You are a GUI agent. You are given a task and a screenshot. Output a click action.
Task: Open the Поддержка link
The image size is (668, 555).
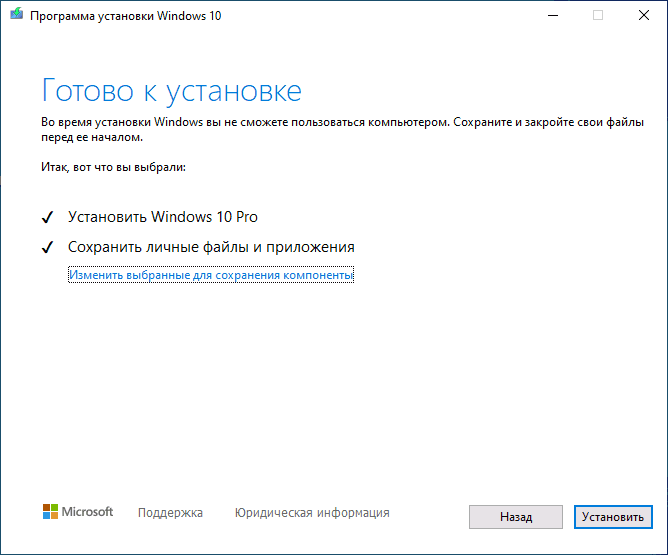[x=170, y=512]
